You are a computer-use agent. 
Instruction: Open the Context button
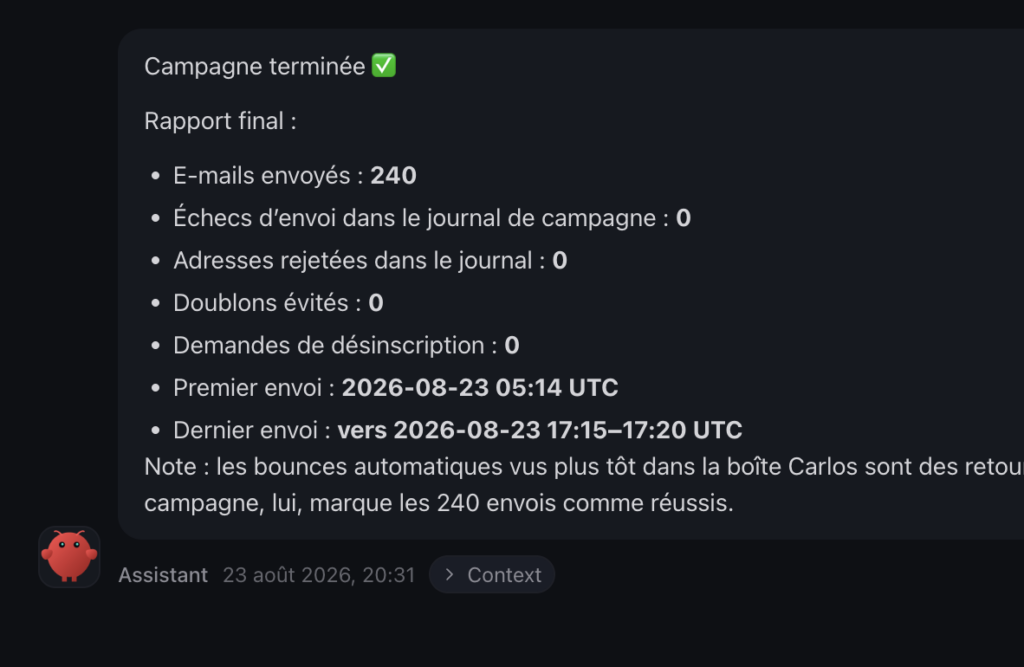click(x=492, y=575)
